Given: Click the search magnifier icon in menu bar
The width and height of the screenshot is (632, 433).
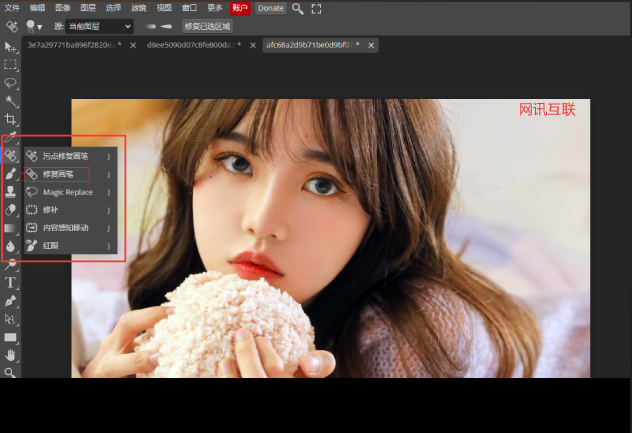Looking at the screenshot, I should pyautogui.click(x=298, y=8).
